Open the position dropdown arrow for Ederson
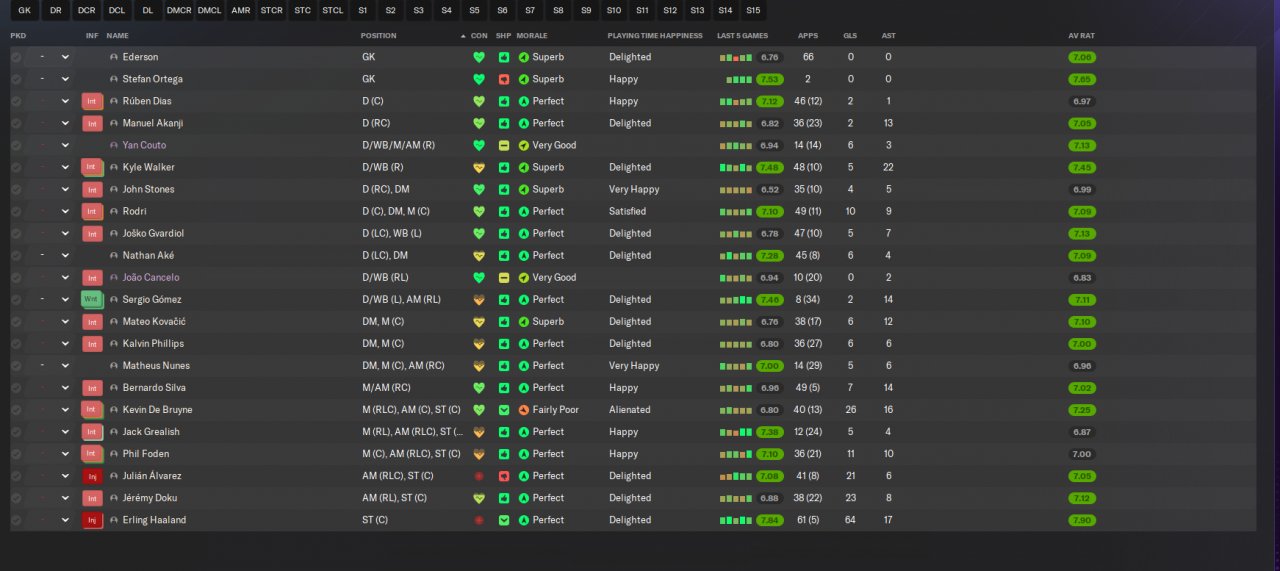The image size is (1280, 571). [65, 57]
